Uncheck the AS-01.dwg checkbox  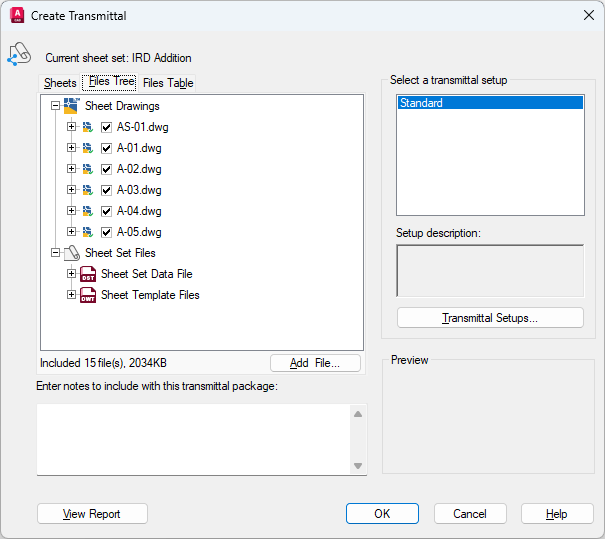[x=106, y=127]
